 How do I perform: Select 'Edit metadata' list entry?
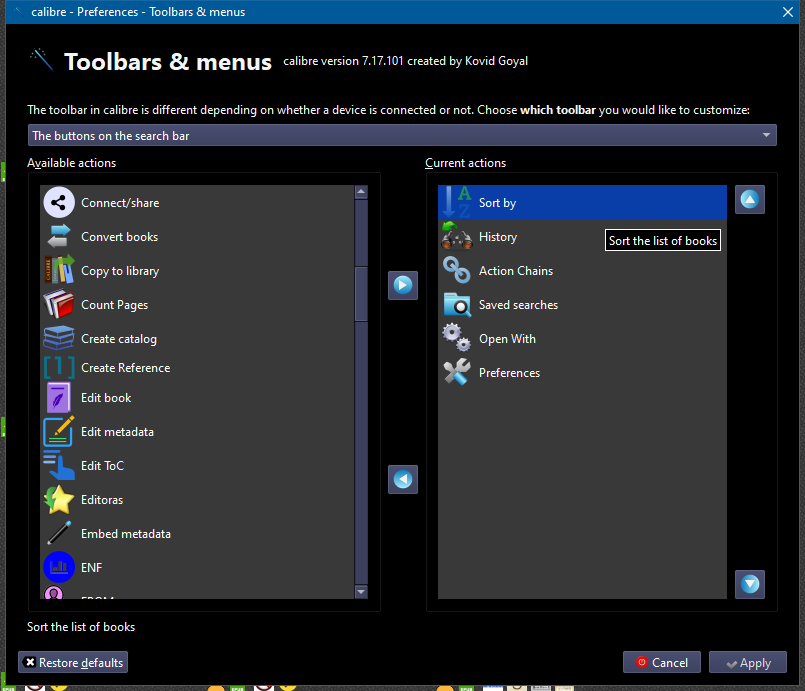[x=197, y=432]
